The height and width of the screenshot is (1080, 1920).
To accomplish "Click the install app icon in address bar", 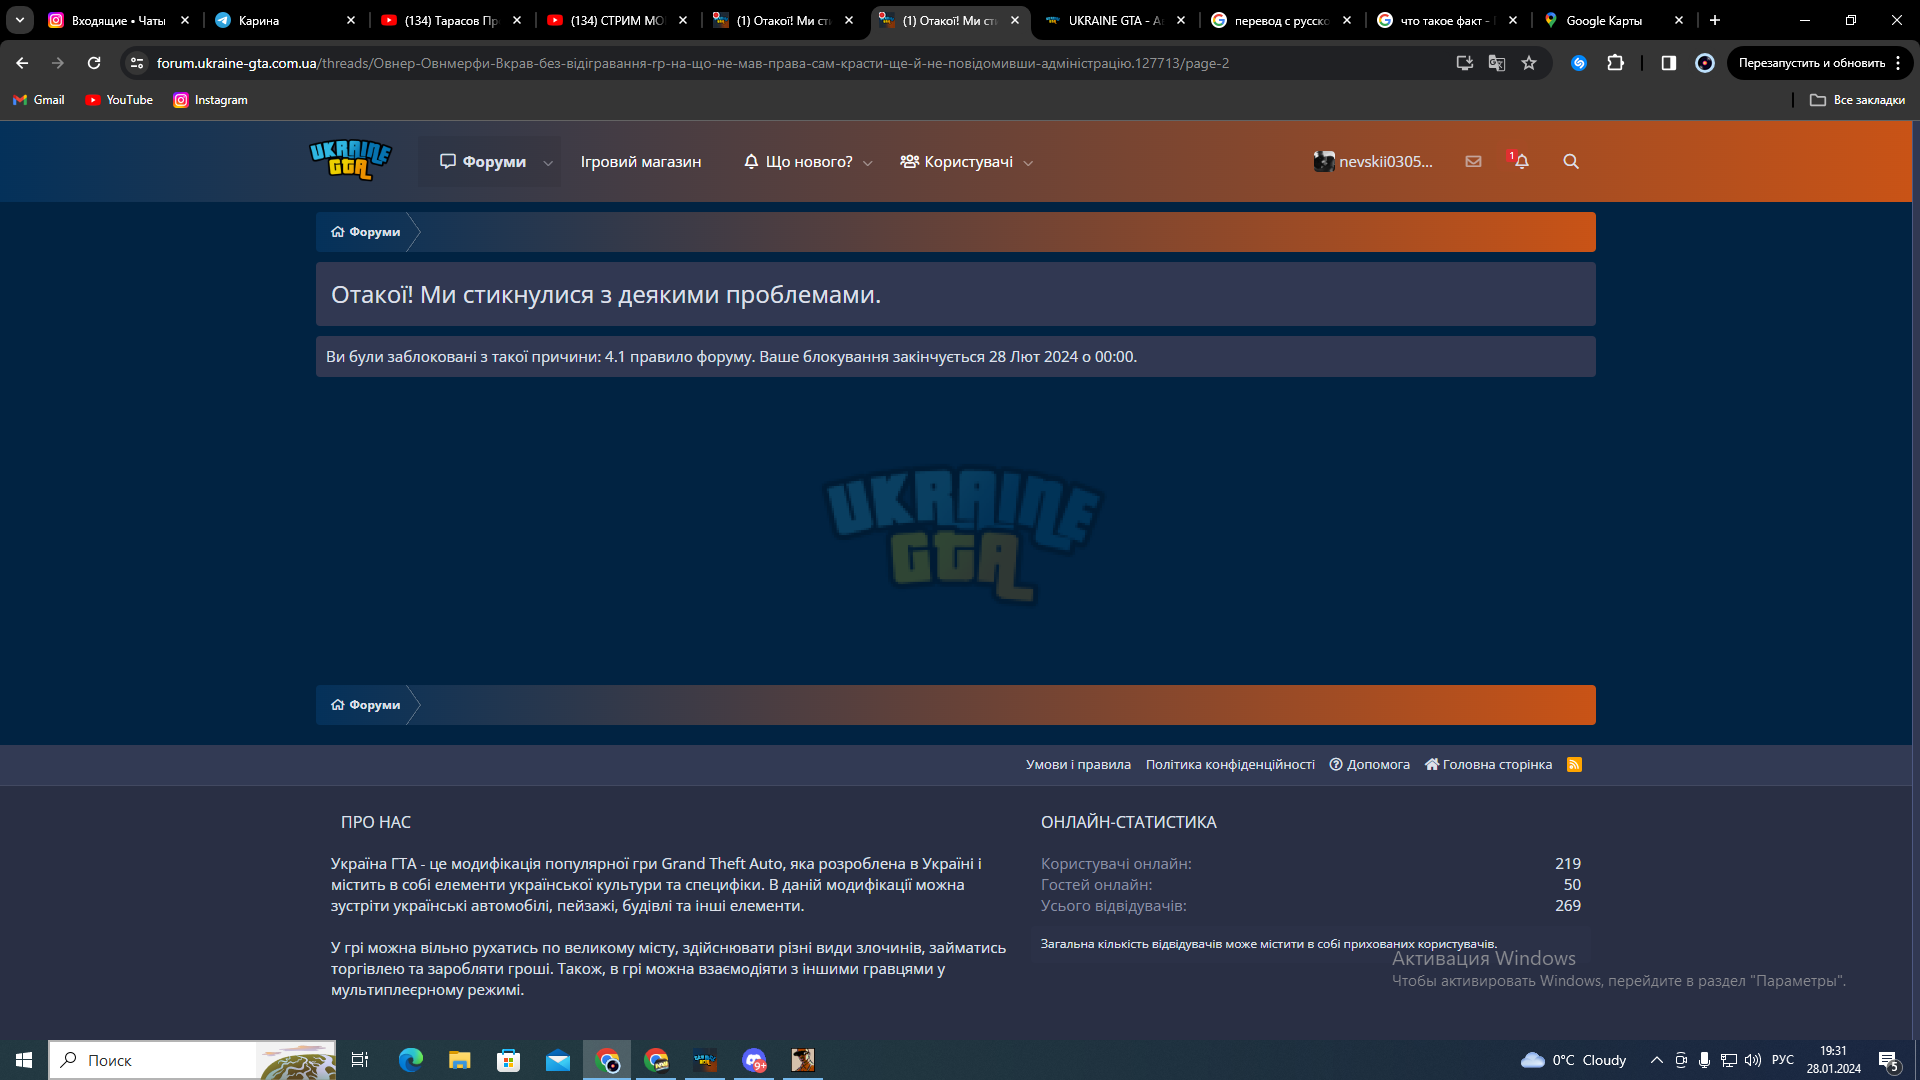I will pos(1465,63).
